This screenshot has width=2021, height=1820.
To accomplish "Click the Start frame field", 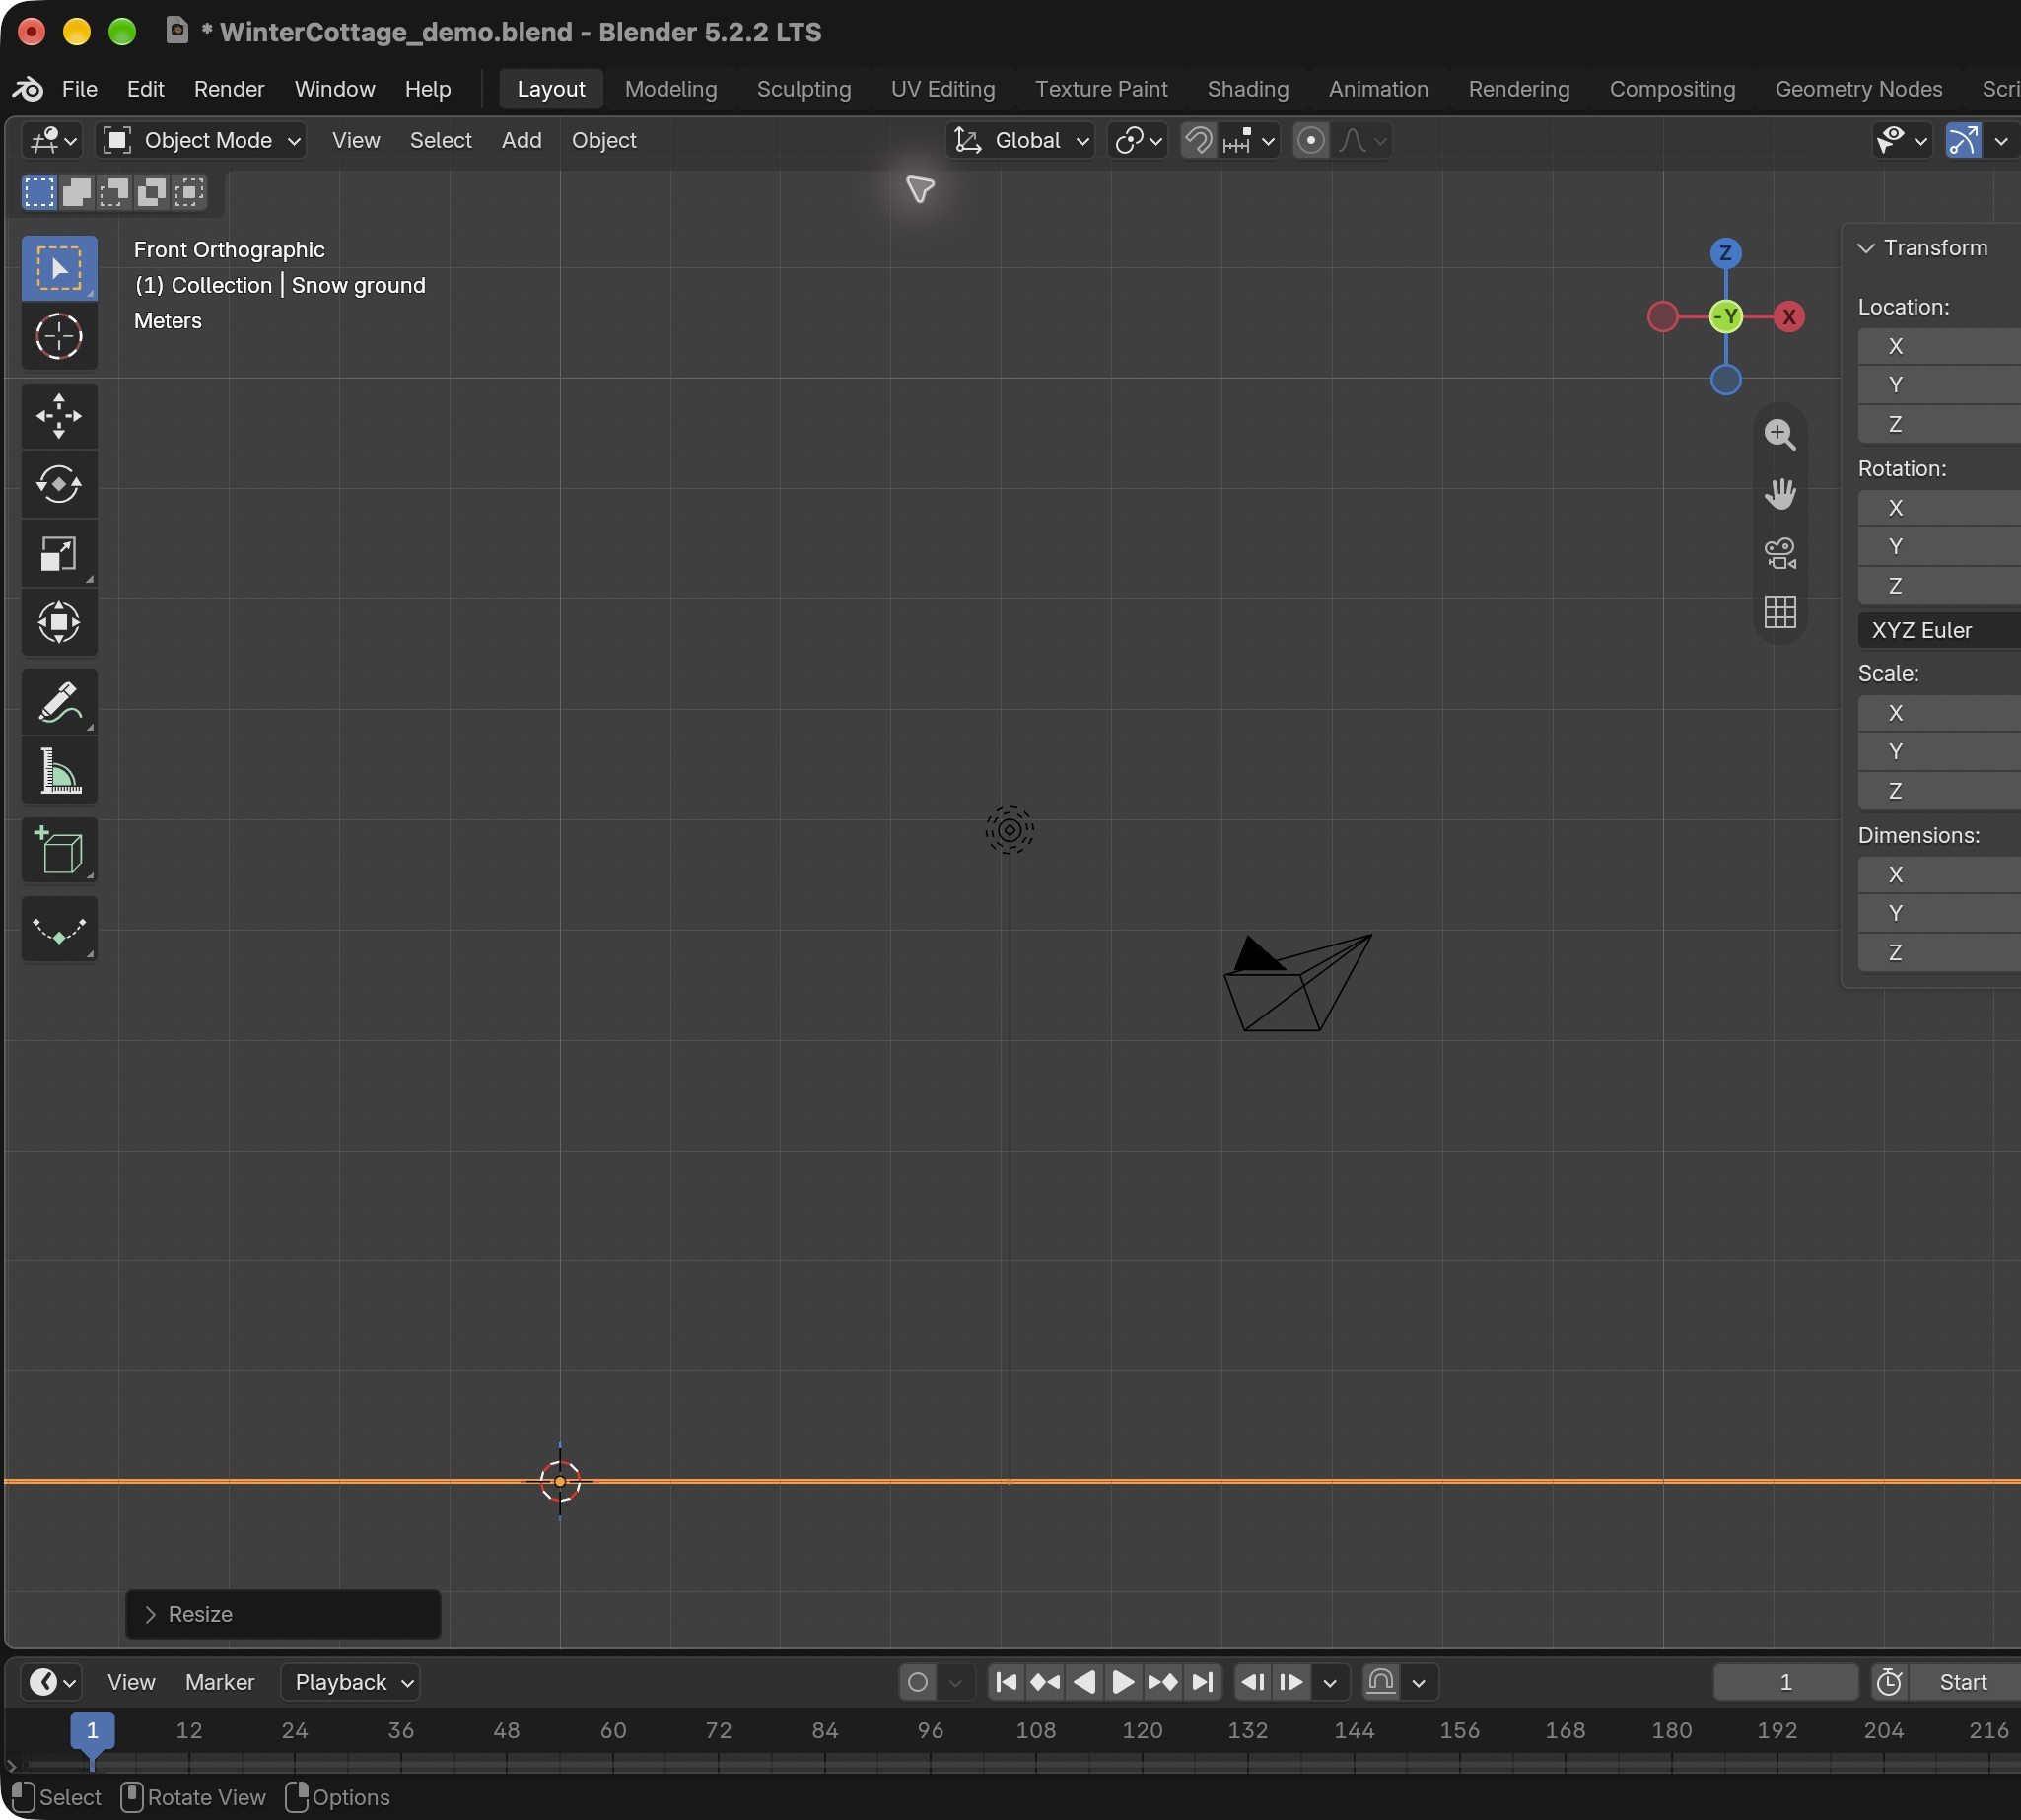I will pos(1964,1682).
